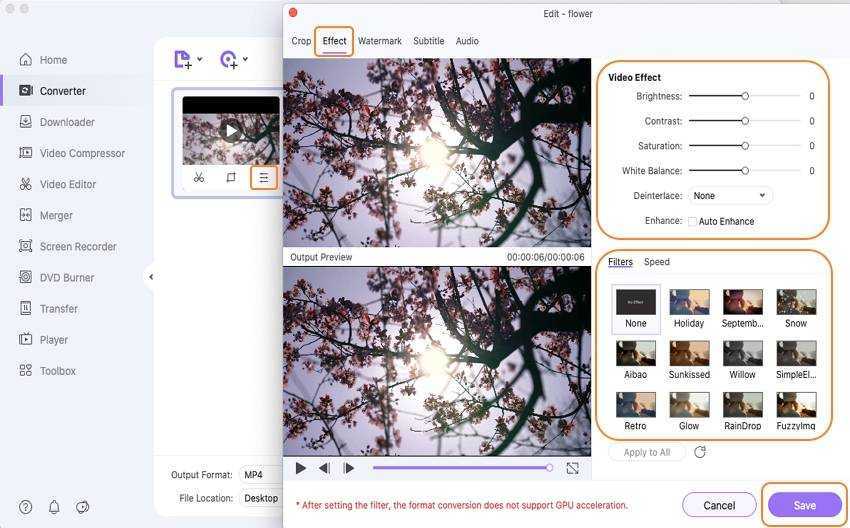Click the reset filter refresh icon
This screenshot has width=850, height=528.
click(700, 452)
